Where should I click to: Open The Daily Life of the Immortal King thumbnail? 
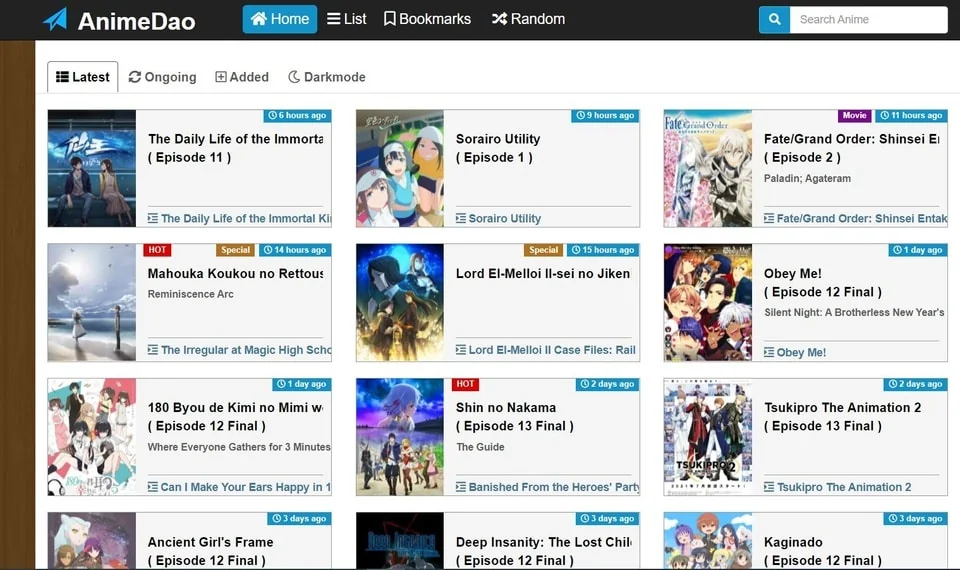tap(92, 168)
